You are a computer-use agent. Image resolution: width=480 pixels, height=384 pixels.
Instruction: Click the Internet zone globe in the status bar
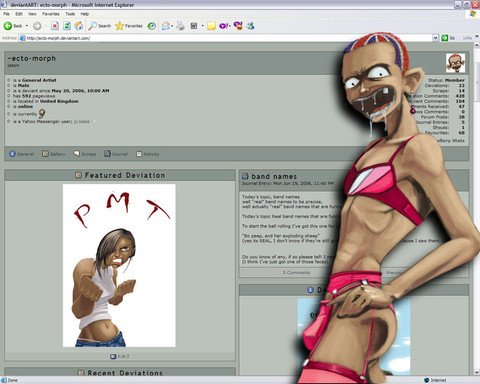coord(426,380)
